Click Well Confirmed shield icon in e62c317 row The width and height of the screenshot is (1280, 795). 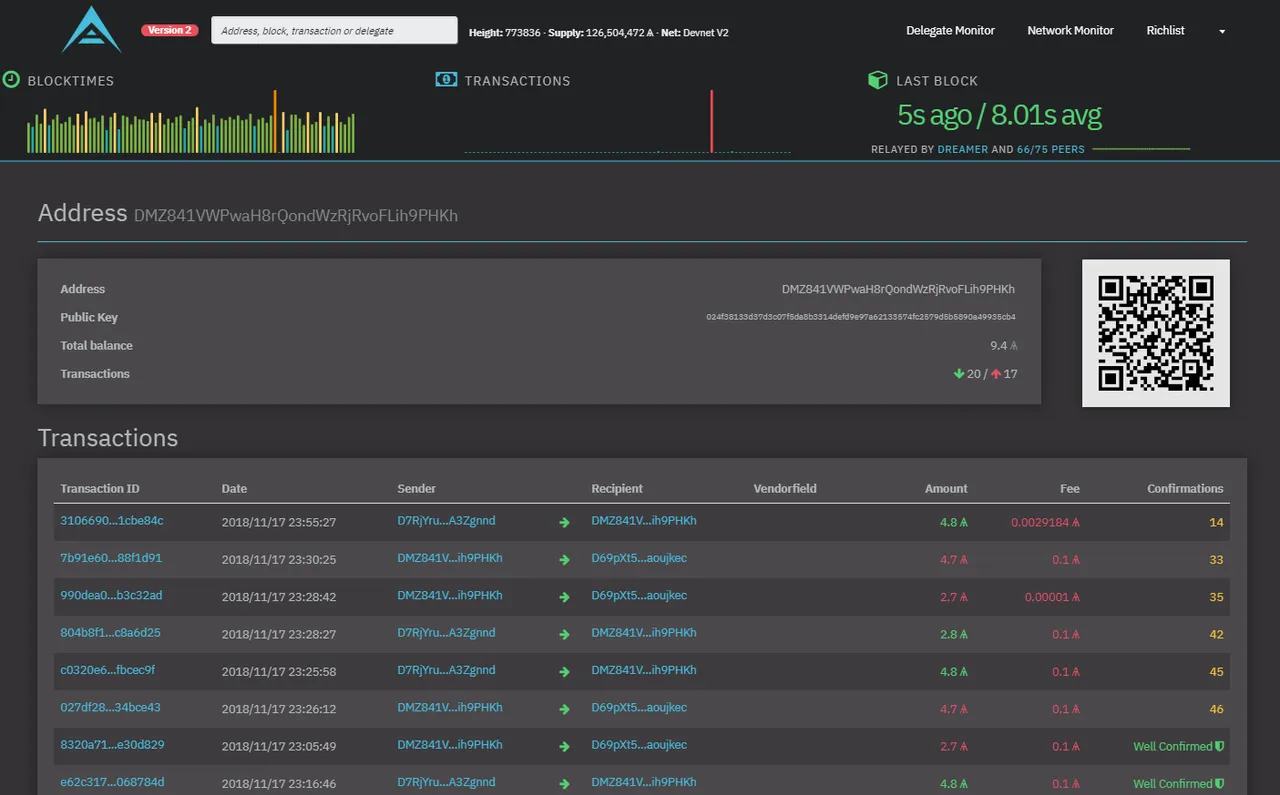1220,784
